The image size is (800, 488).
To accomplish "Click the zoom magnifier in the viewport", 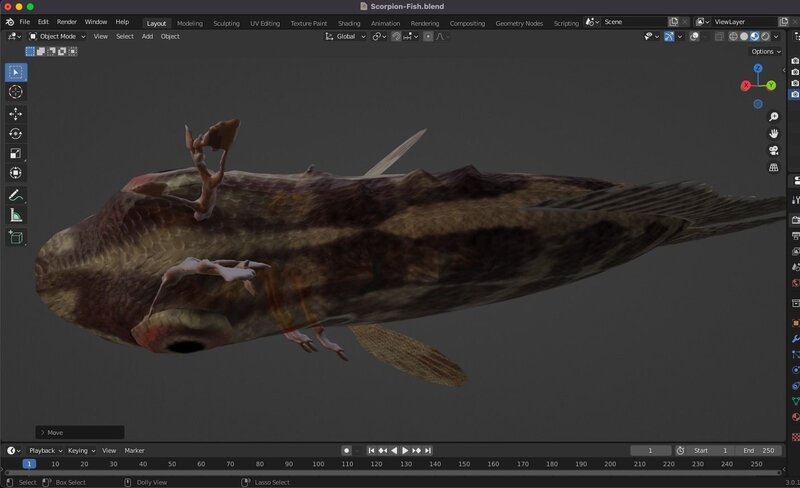I will click(773, 117).
